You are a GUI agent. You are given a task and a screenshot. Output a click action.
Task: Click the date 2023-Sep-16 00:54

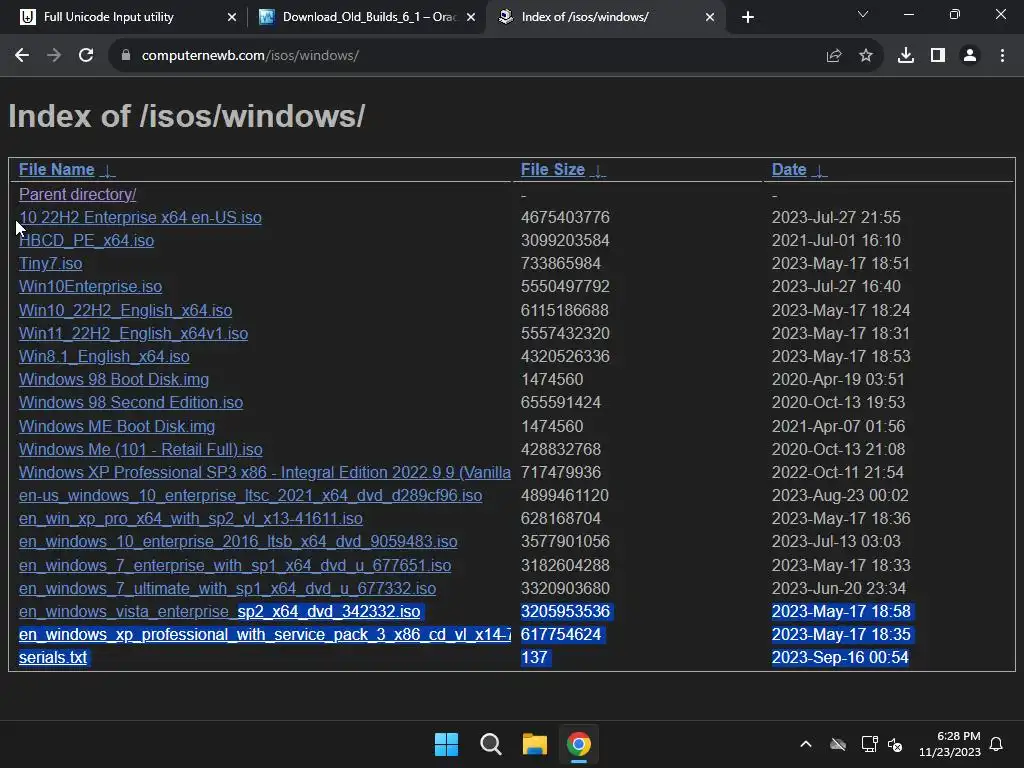click(840, 658)
